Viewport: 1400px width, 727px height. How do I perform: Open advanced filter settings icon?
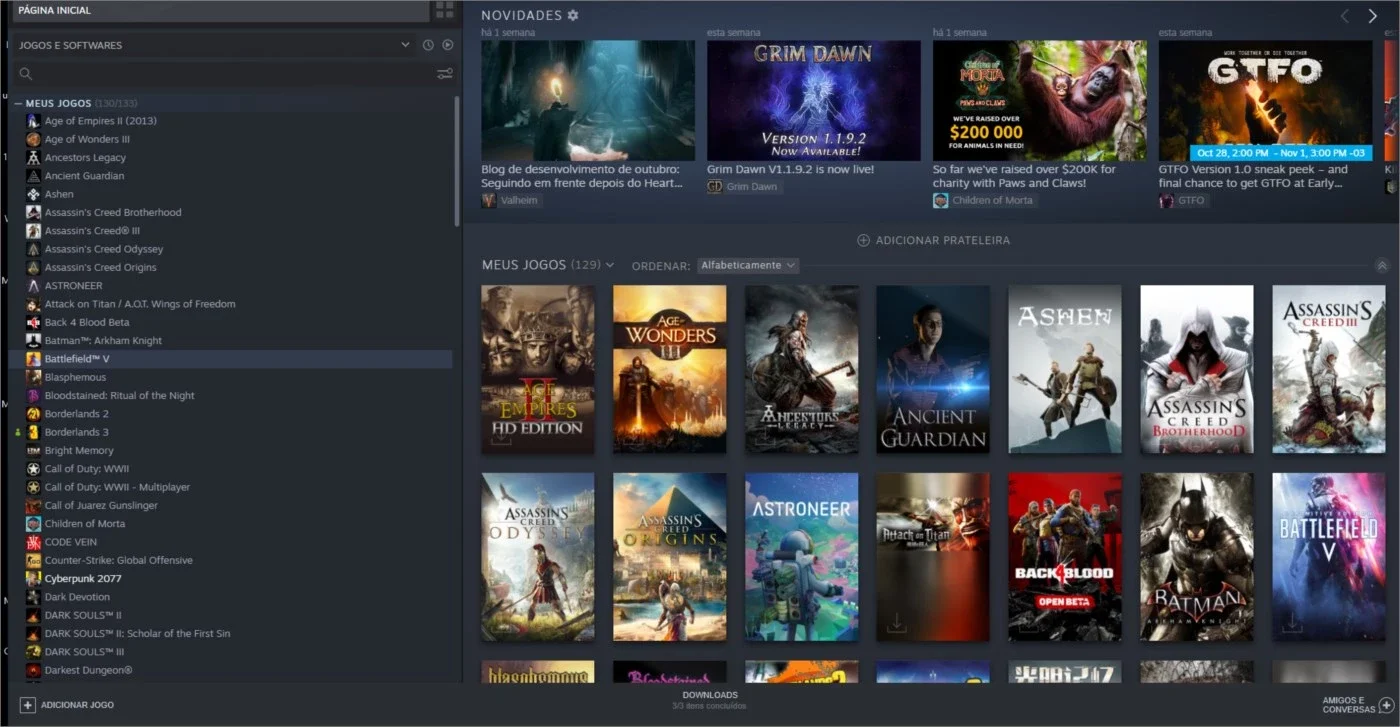[445, 74]
